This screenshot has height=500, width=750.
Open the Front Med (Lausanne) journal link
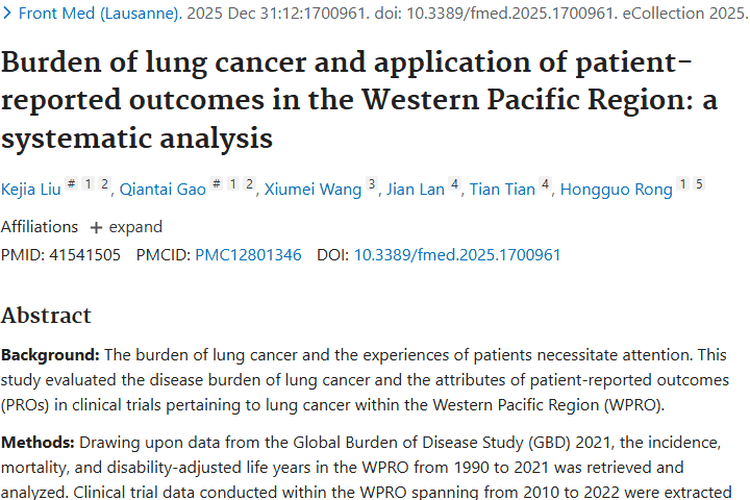tap(99, 15)
